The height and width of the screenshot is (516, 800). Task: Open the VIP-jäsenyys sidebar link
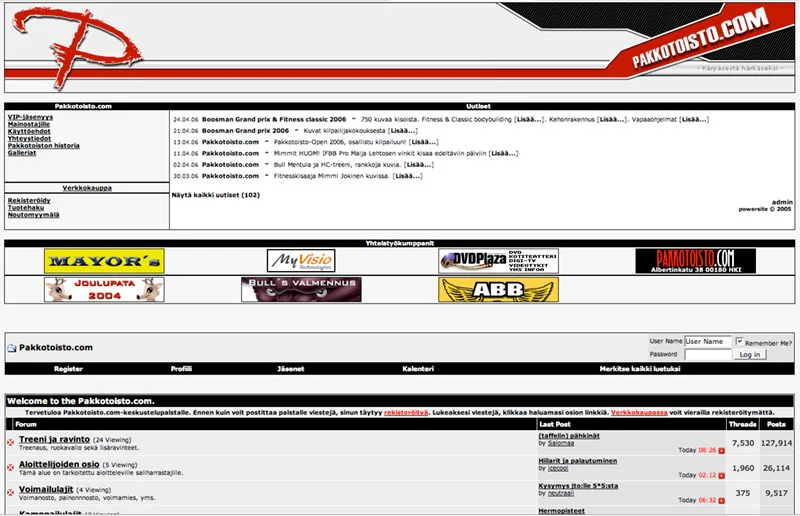tap(30, 117)
